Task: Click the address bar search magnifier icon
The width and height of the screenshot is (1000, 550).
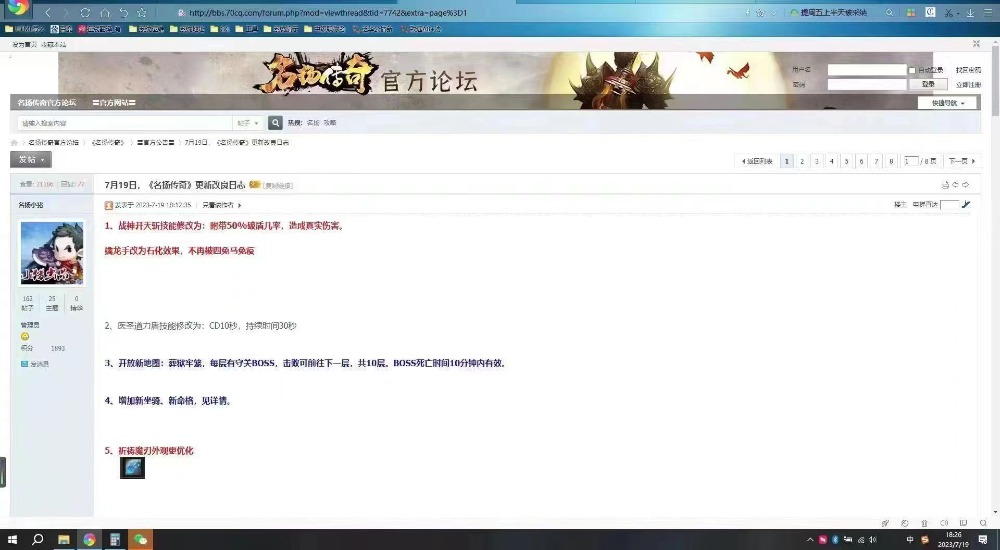Action: pyautogui.click(x=889, y=13)
